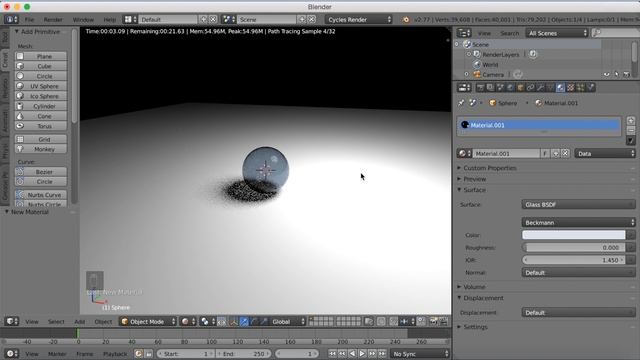640x360 pixels.
Task: Add an Ico Sphere mesh
Action: 41,96
